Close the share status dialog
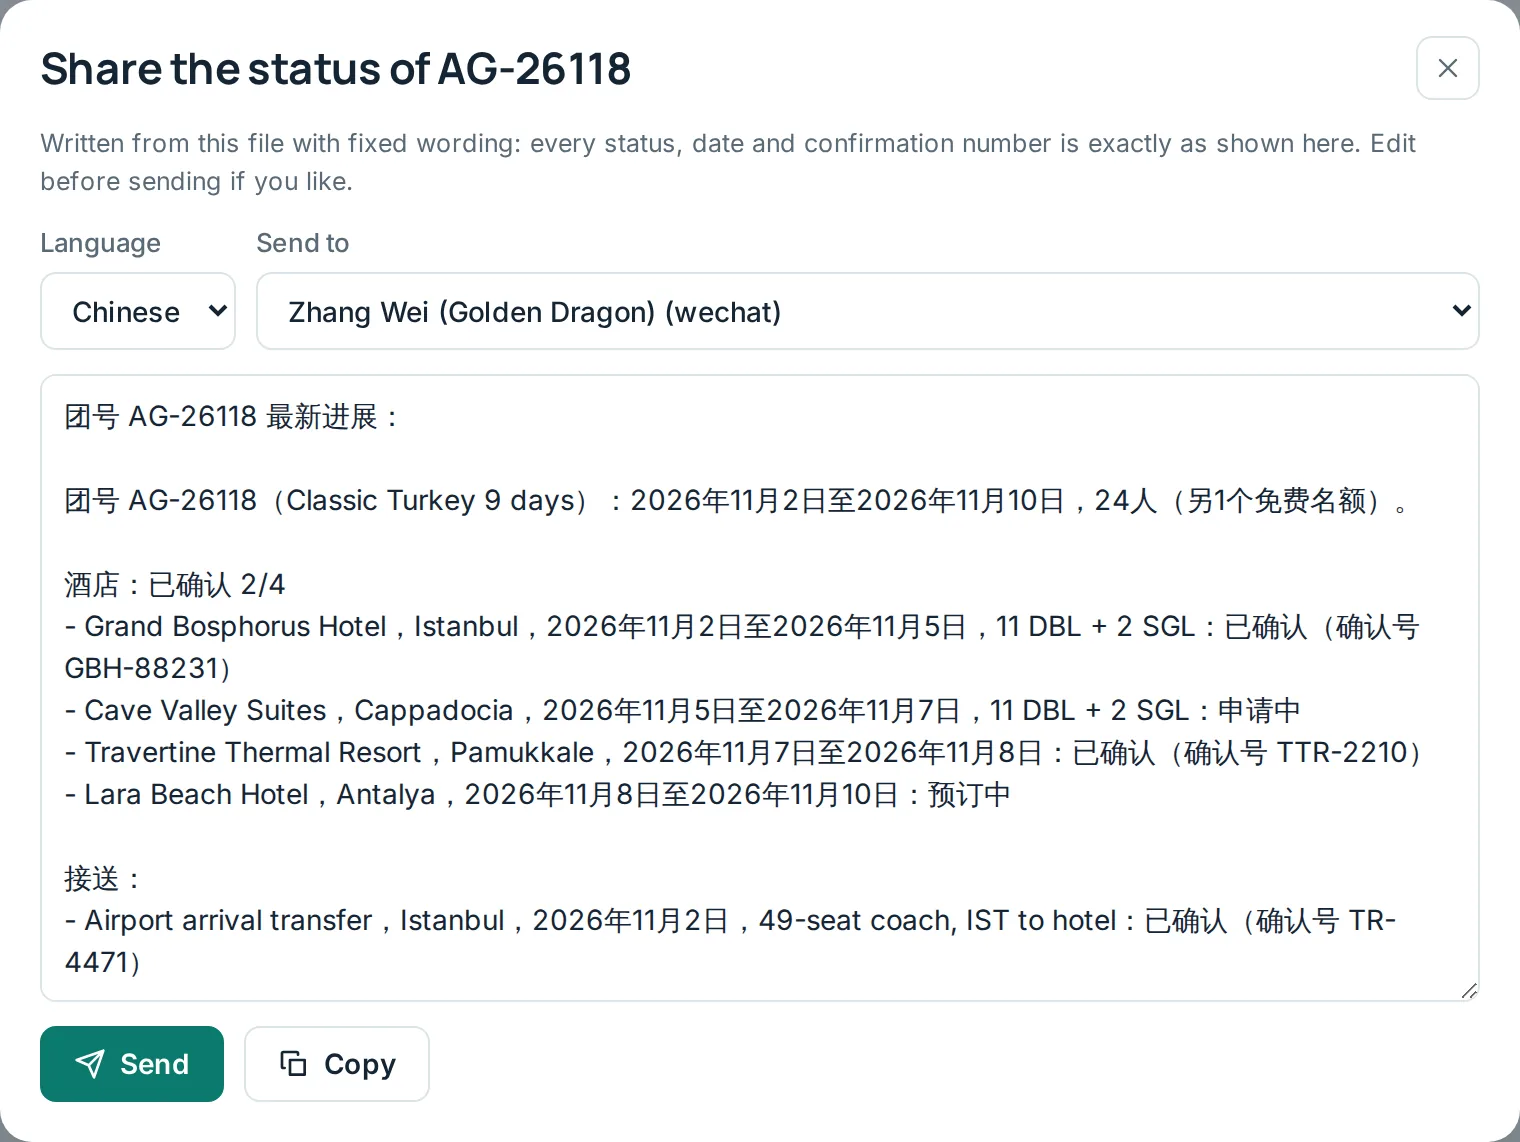 pos(1447,68)
